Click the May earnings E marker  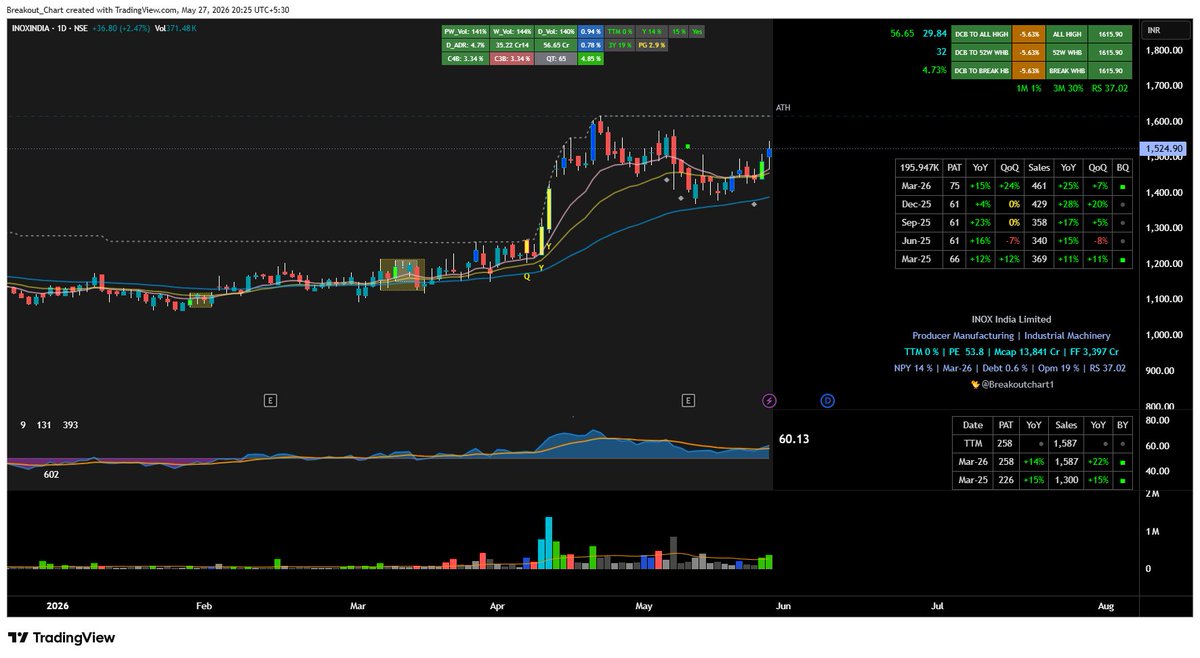pos(688,400)
